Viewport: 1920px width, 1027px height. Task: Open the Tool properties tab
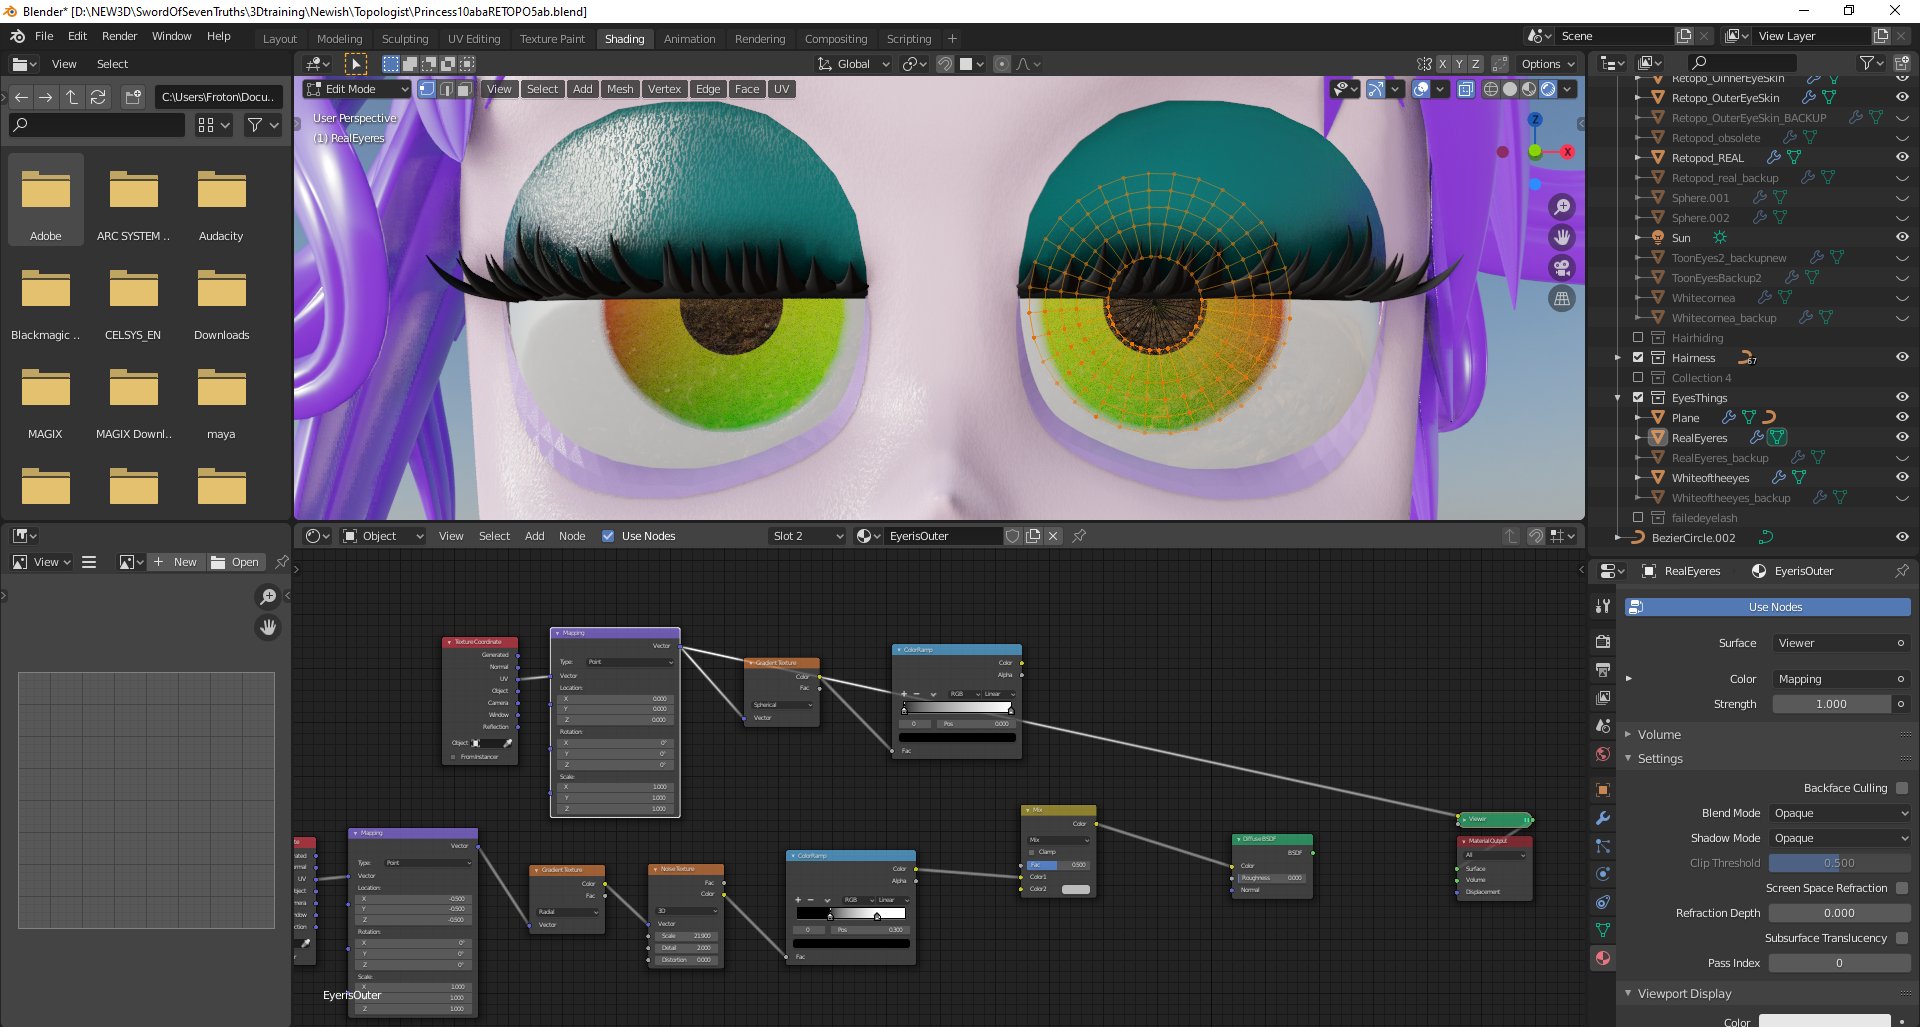(x=1603, y=606)
